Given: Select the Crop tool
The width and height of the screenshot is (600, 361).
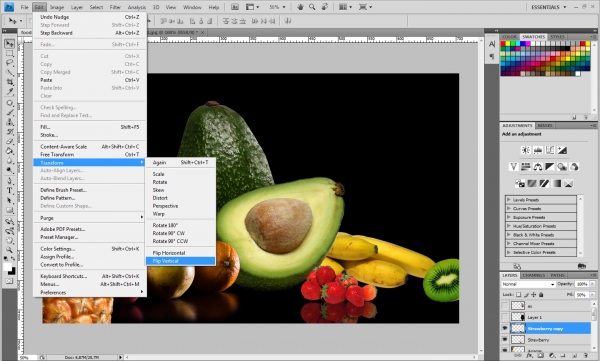Looking at the screenshot, I should point(10,82).
